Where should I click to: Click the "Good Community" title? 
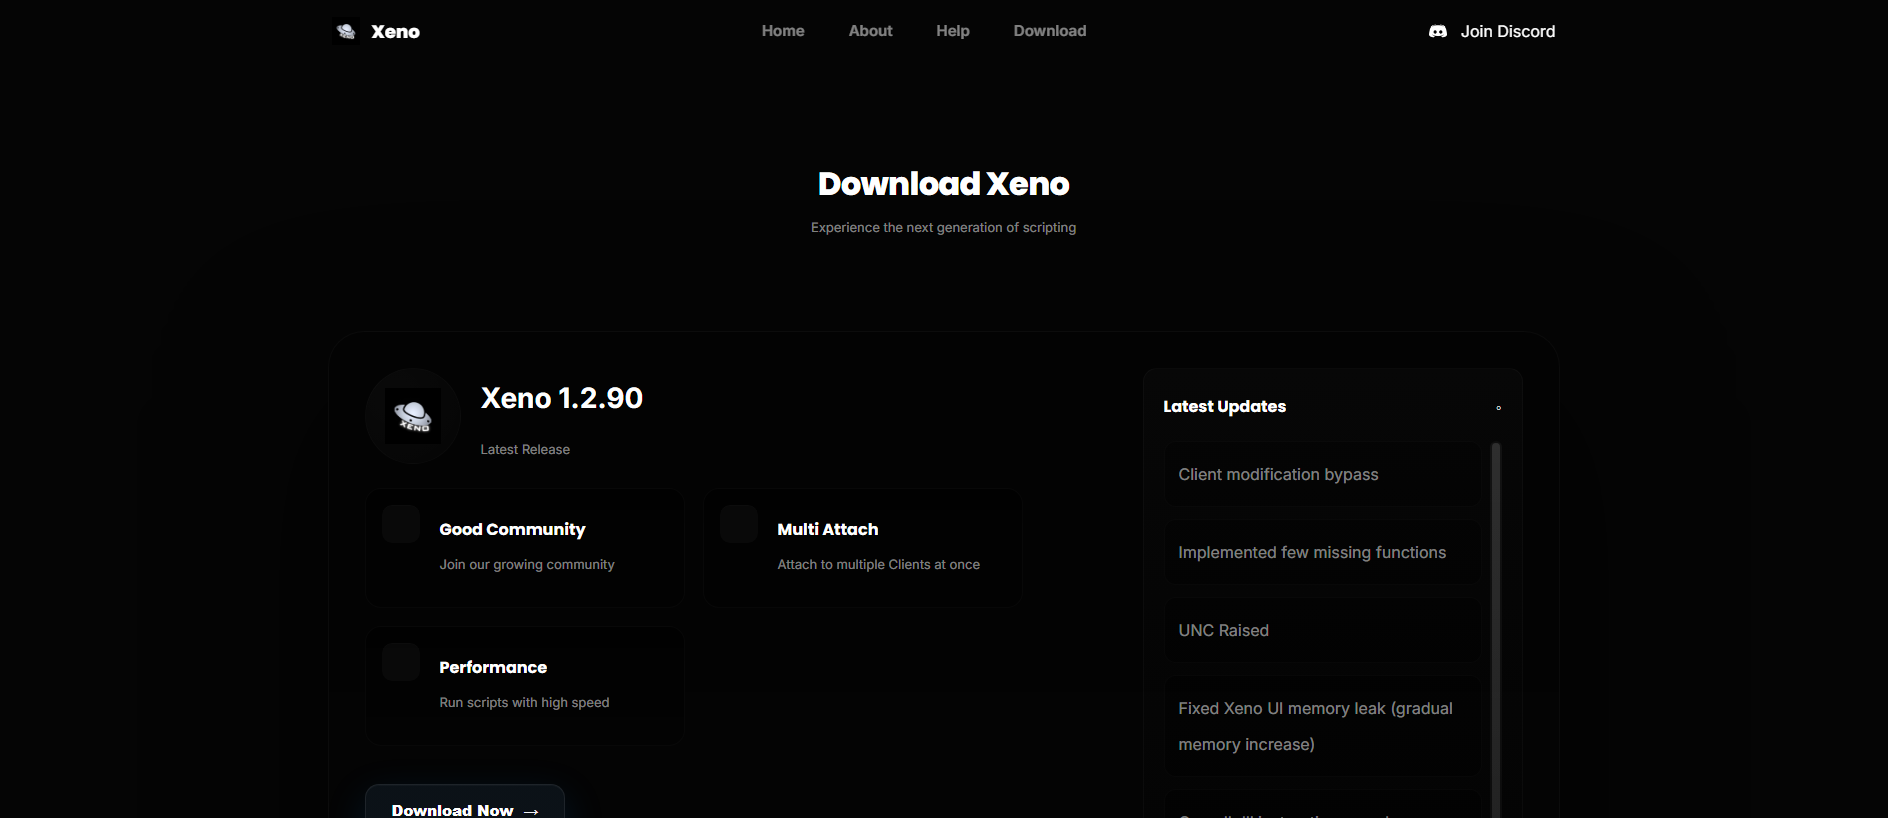coord(512,530)
